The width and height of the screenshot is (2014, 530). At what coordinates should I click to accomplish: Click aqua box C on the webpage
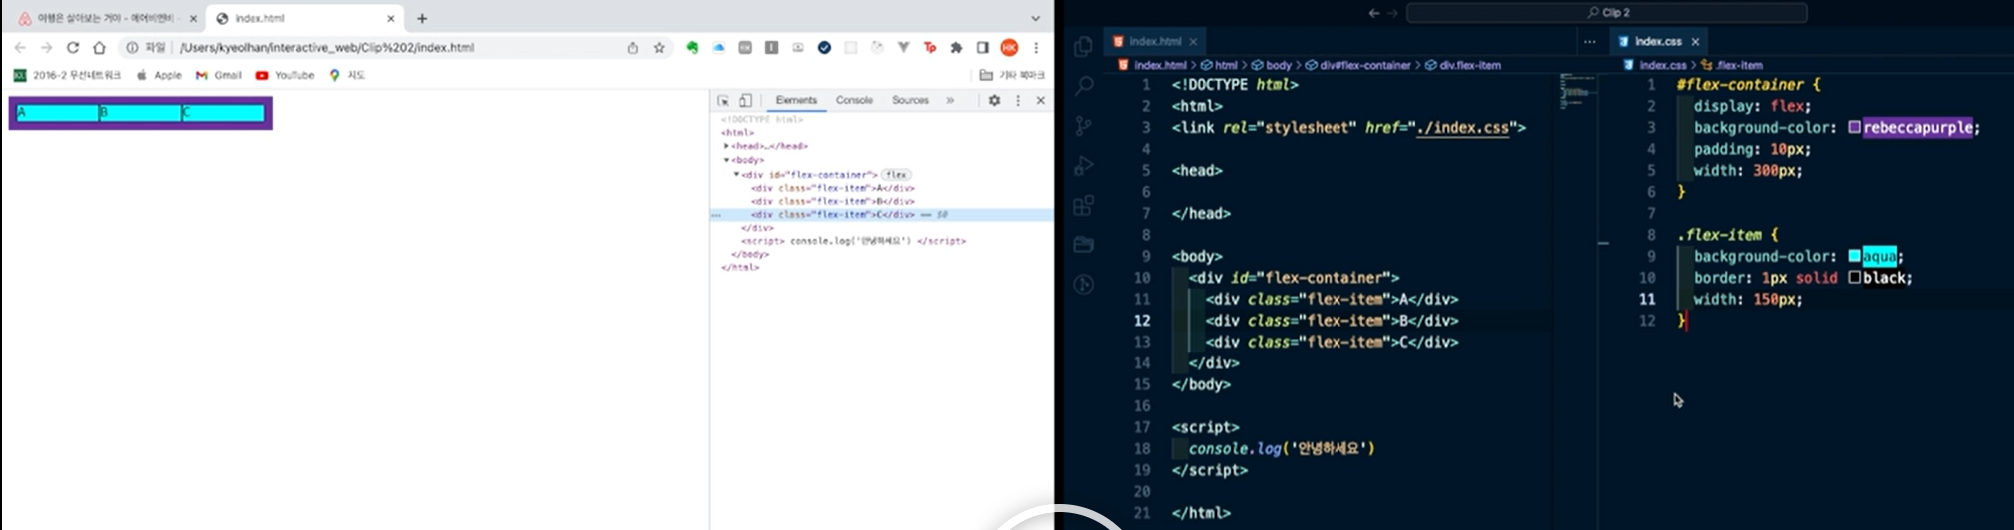tap(223, 113)
